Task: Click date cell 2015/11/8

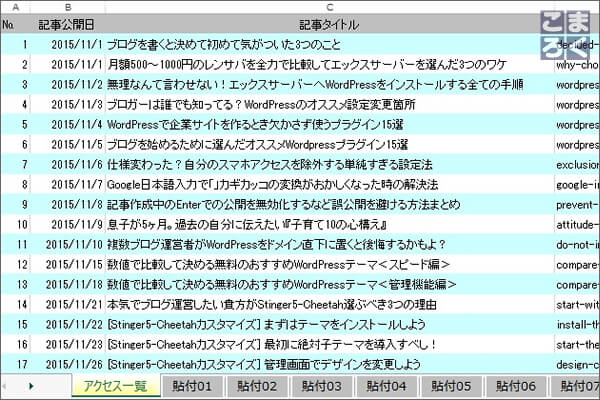Action: tap(68, 204)
